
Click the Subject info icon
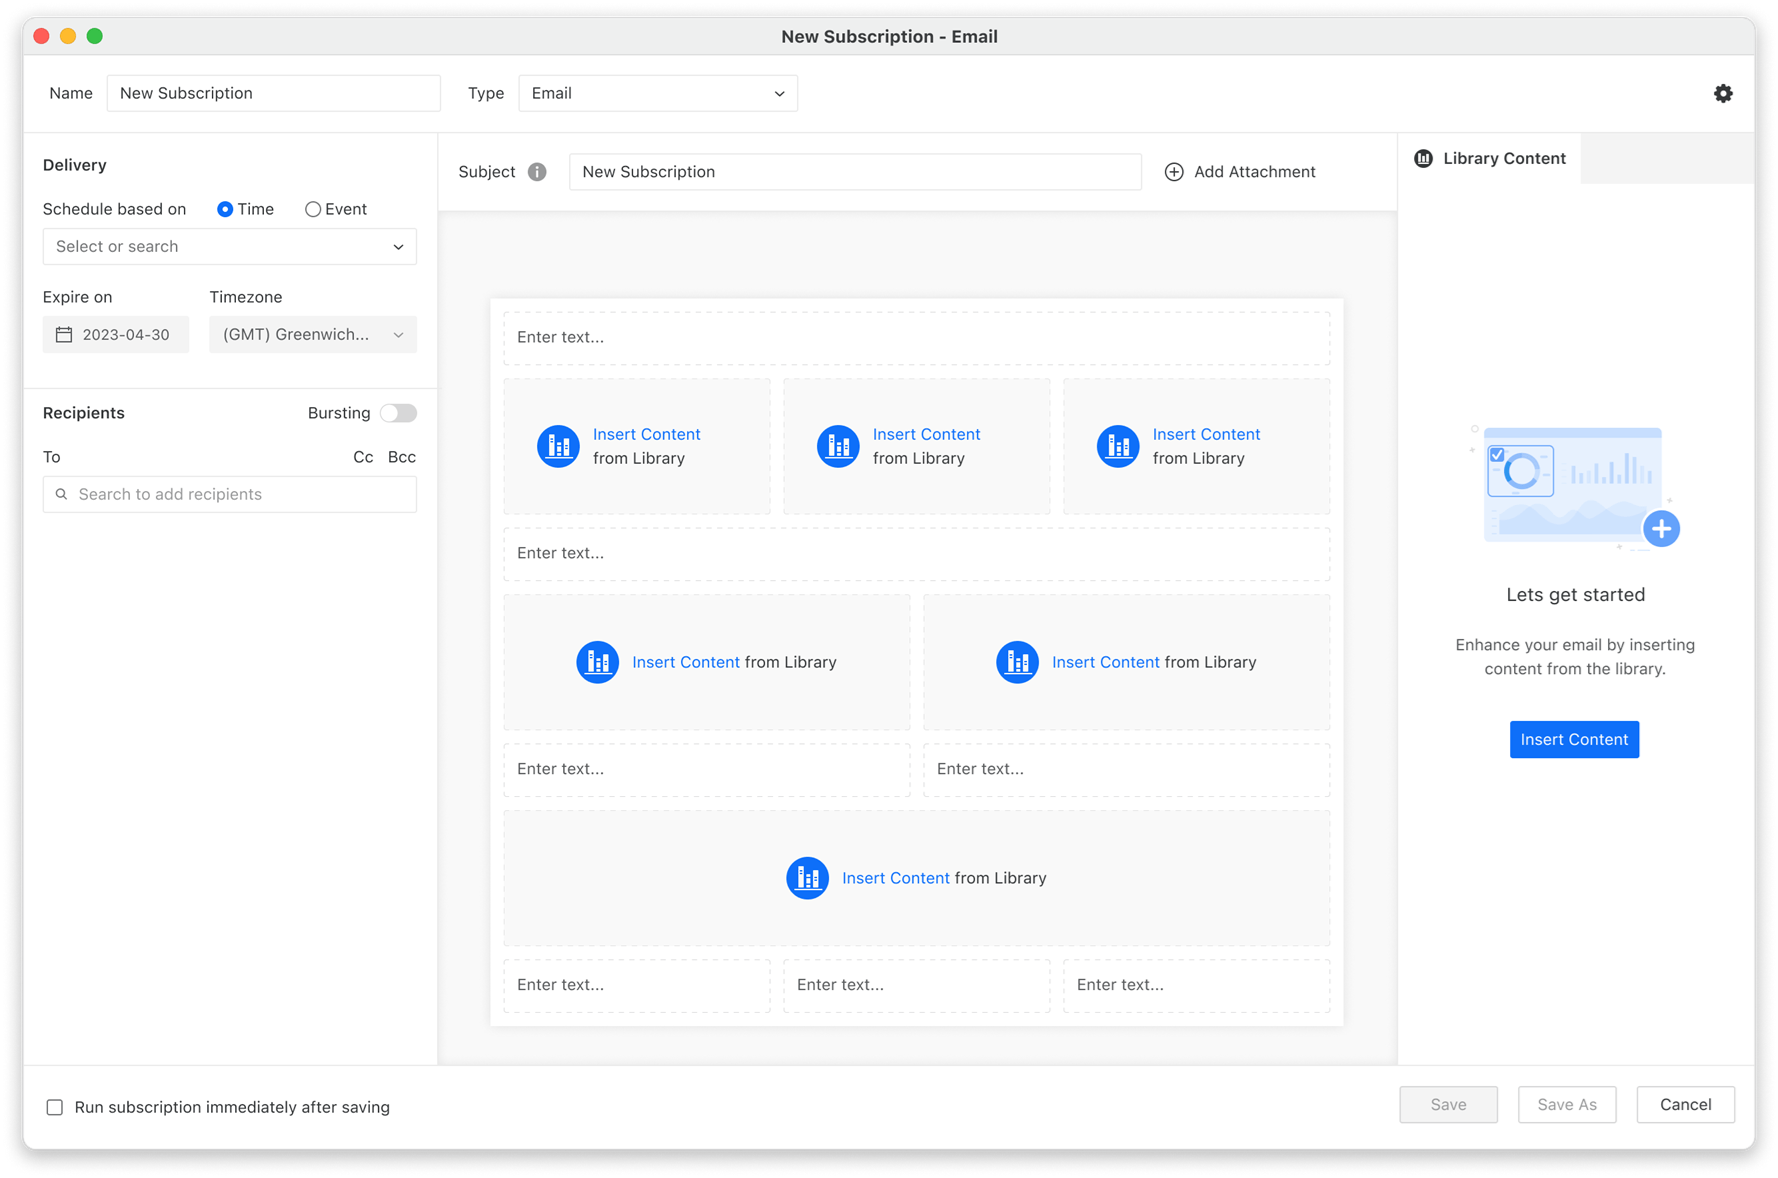tap(538, 171)
